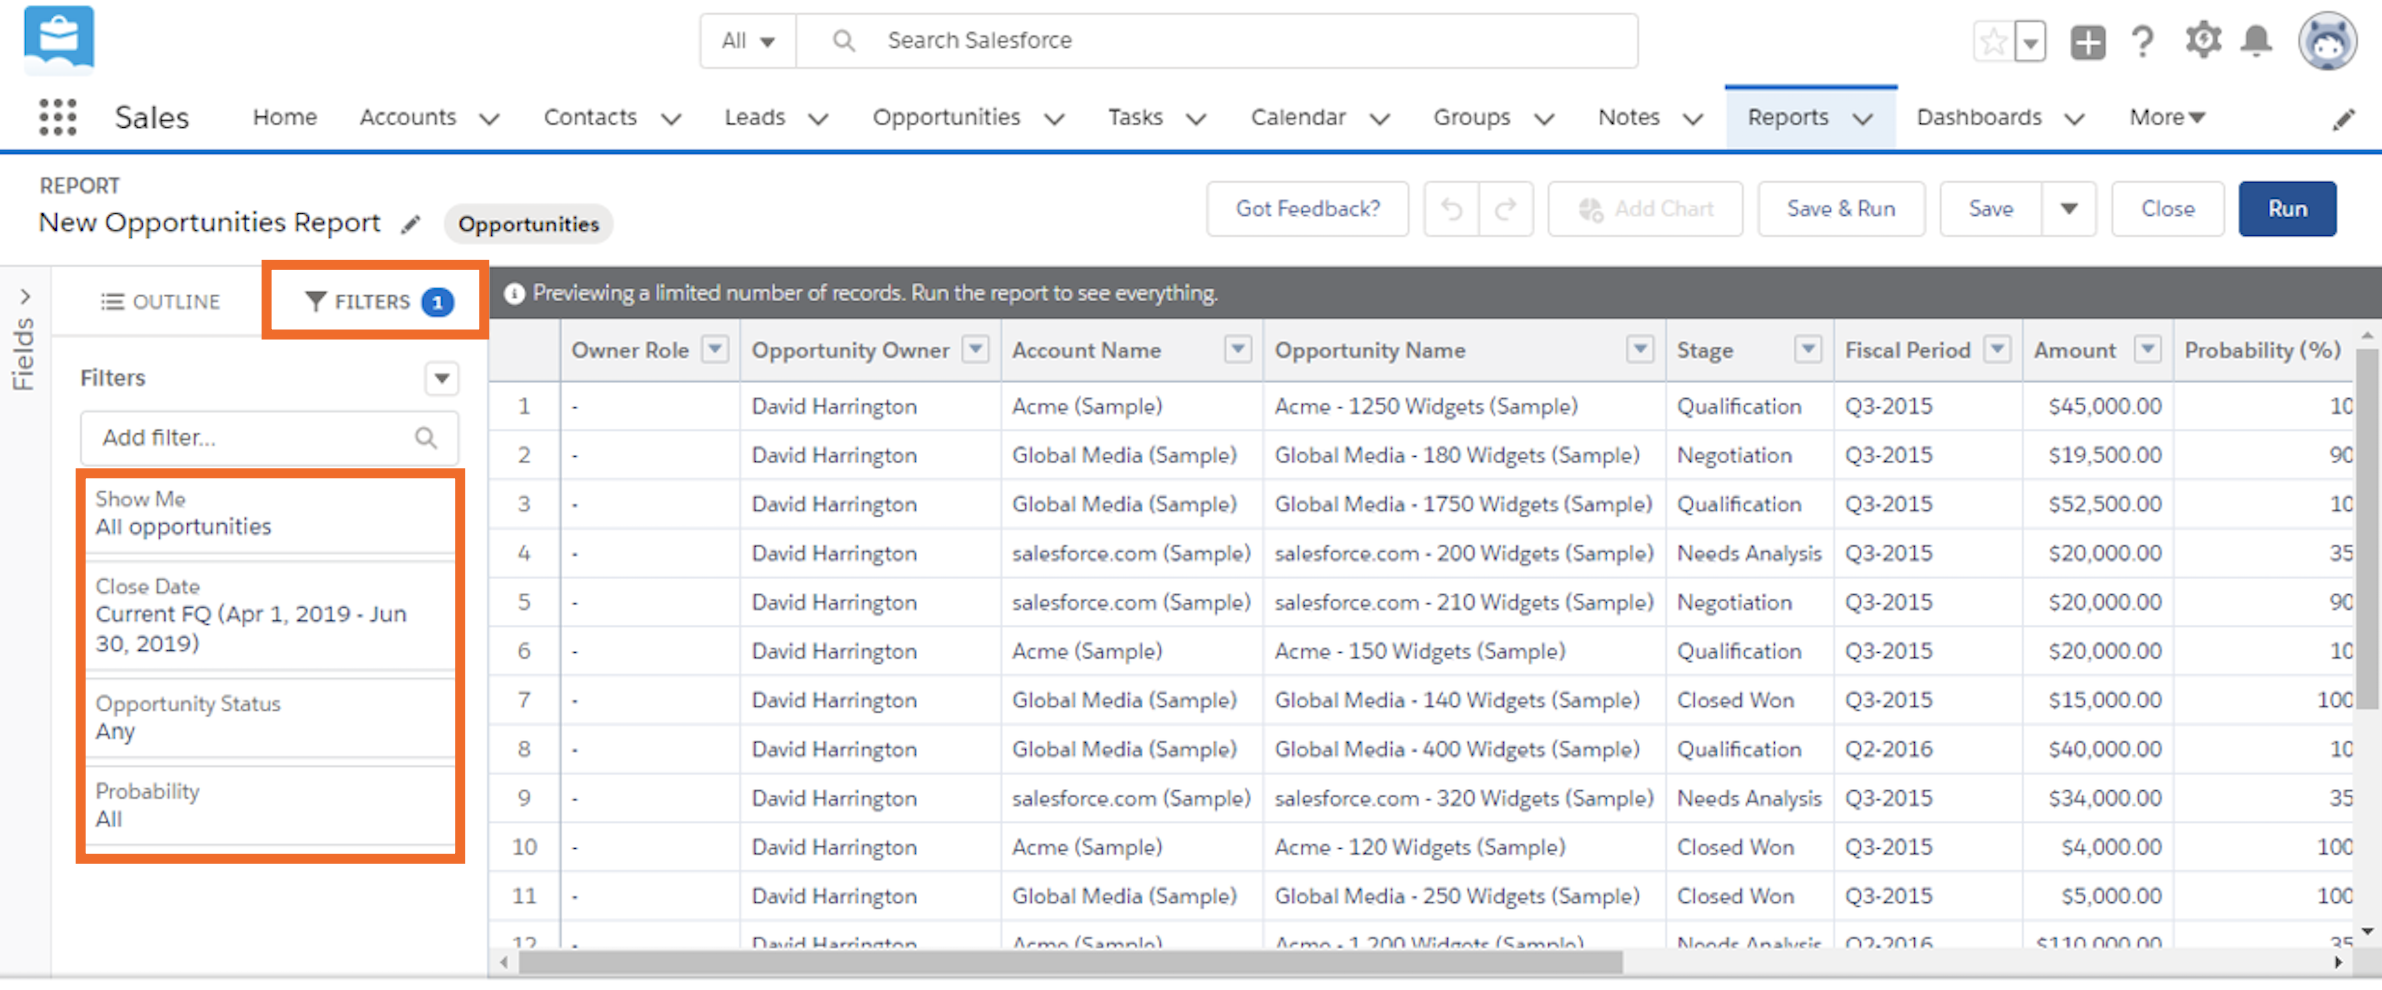Expand the Fields side panel arrow

[25, 297]
